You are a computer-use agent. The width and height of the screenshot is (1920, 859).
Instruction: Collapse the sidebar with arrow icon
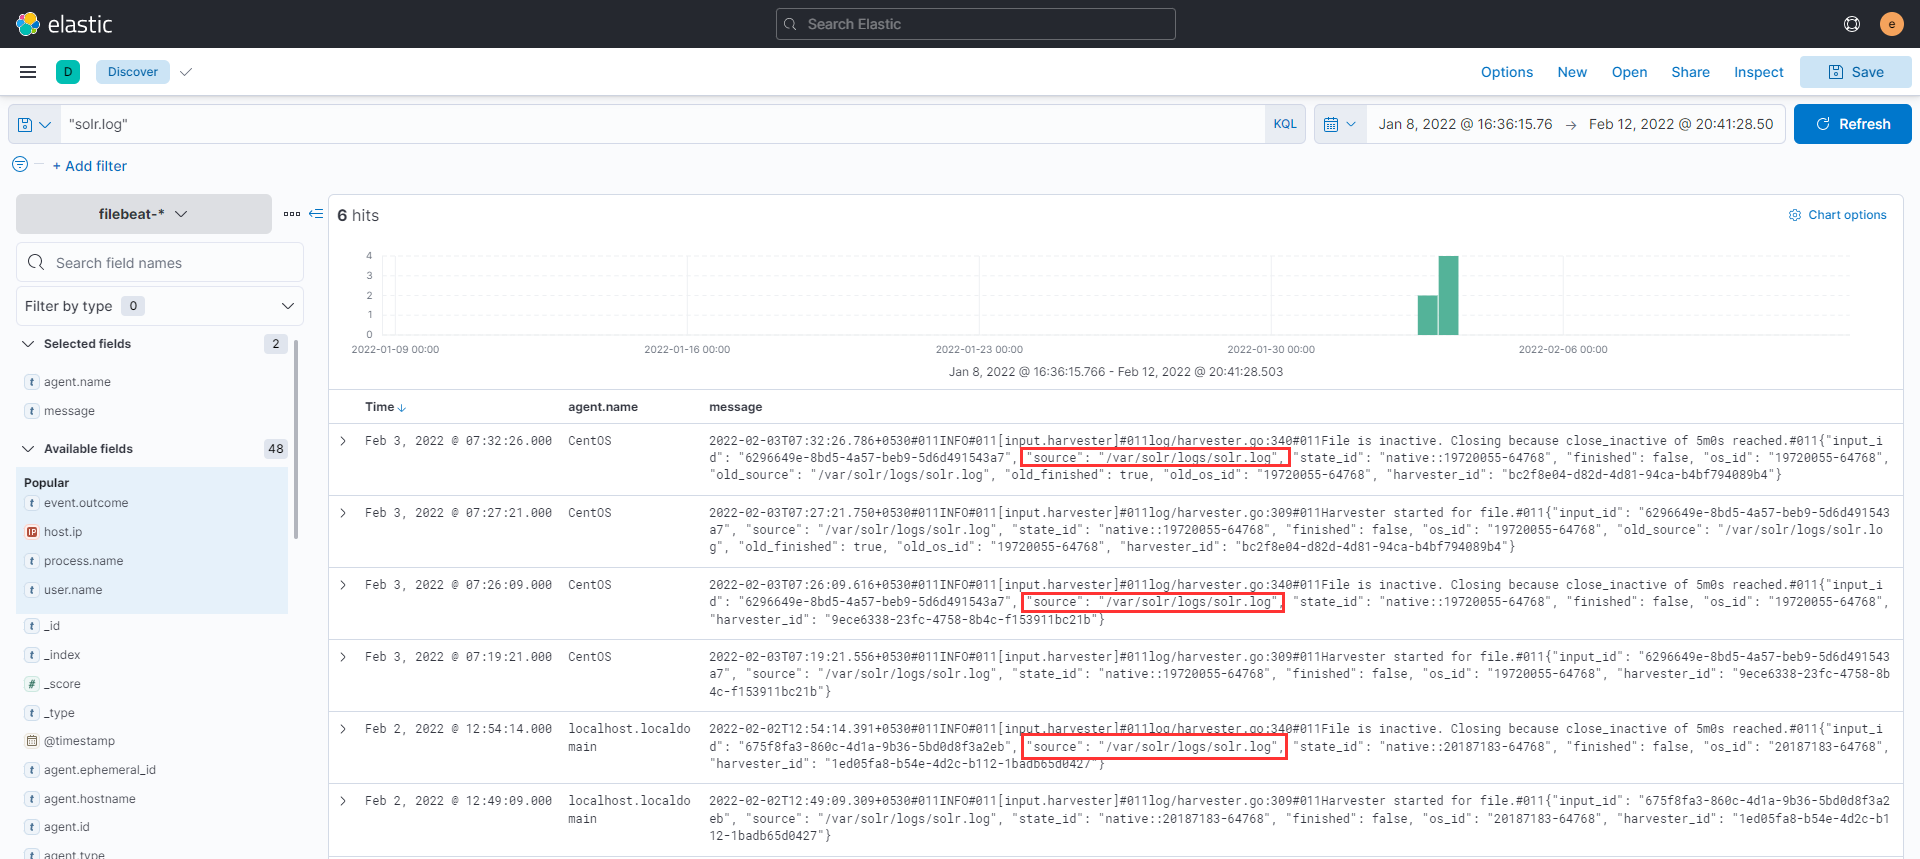point(316,214)
